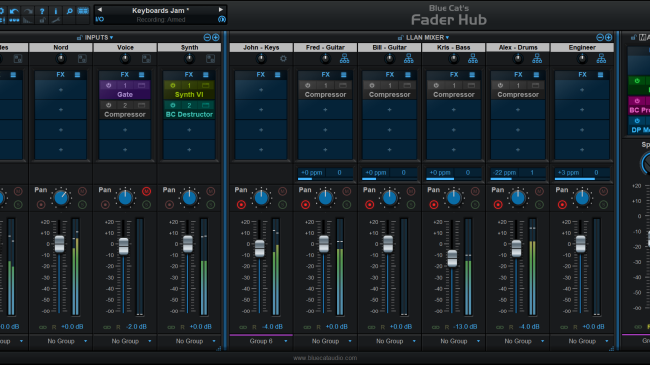Open the FX list menu on Synth strip

point(206,75)
